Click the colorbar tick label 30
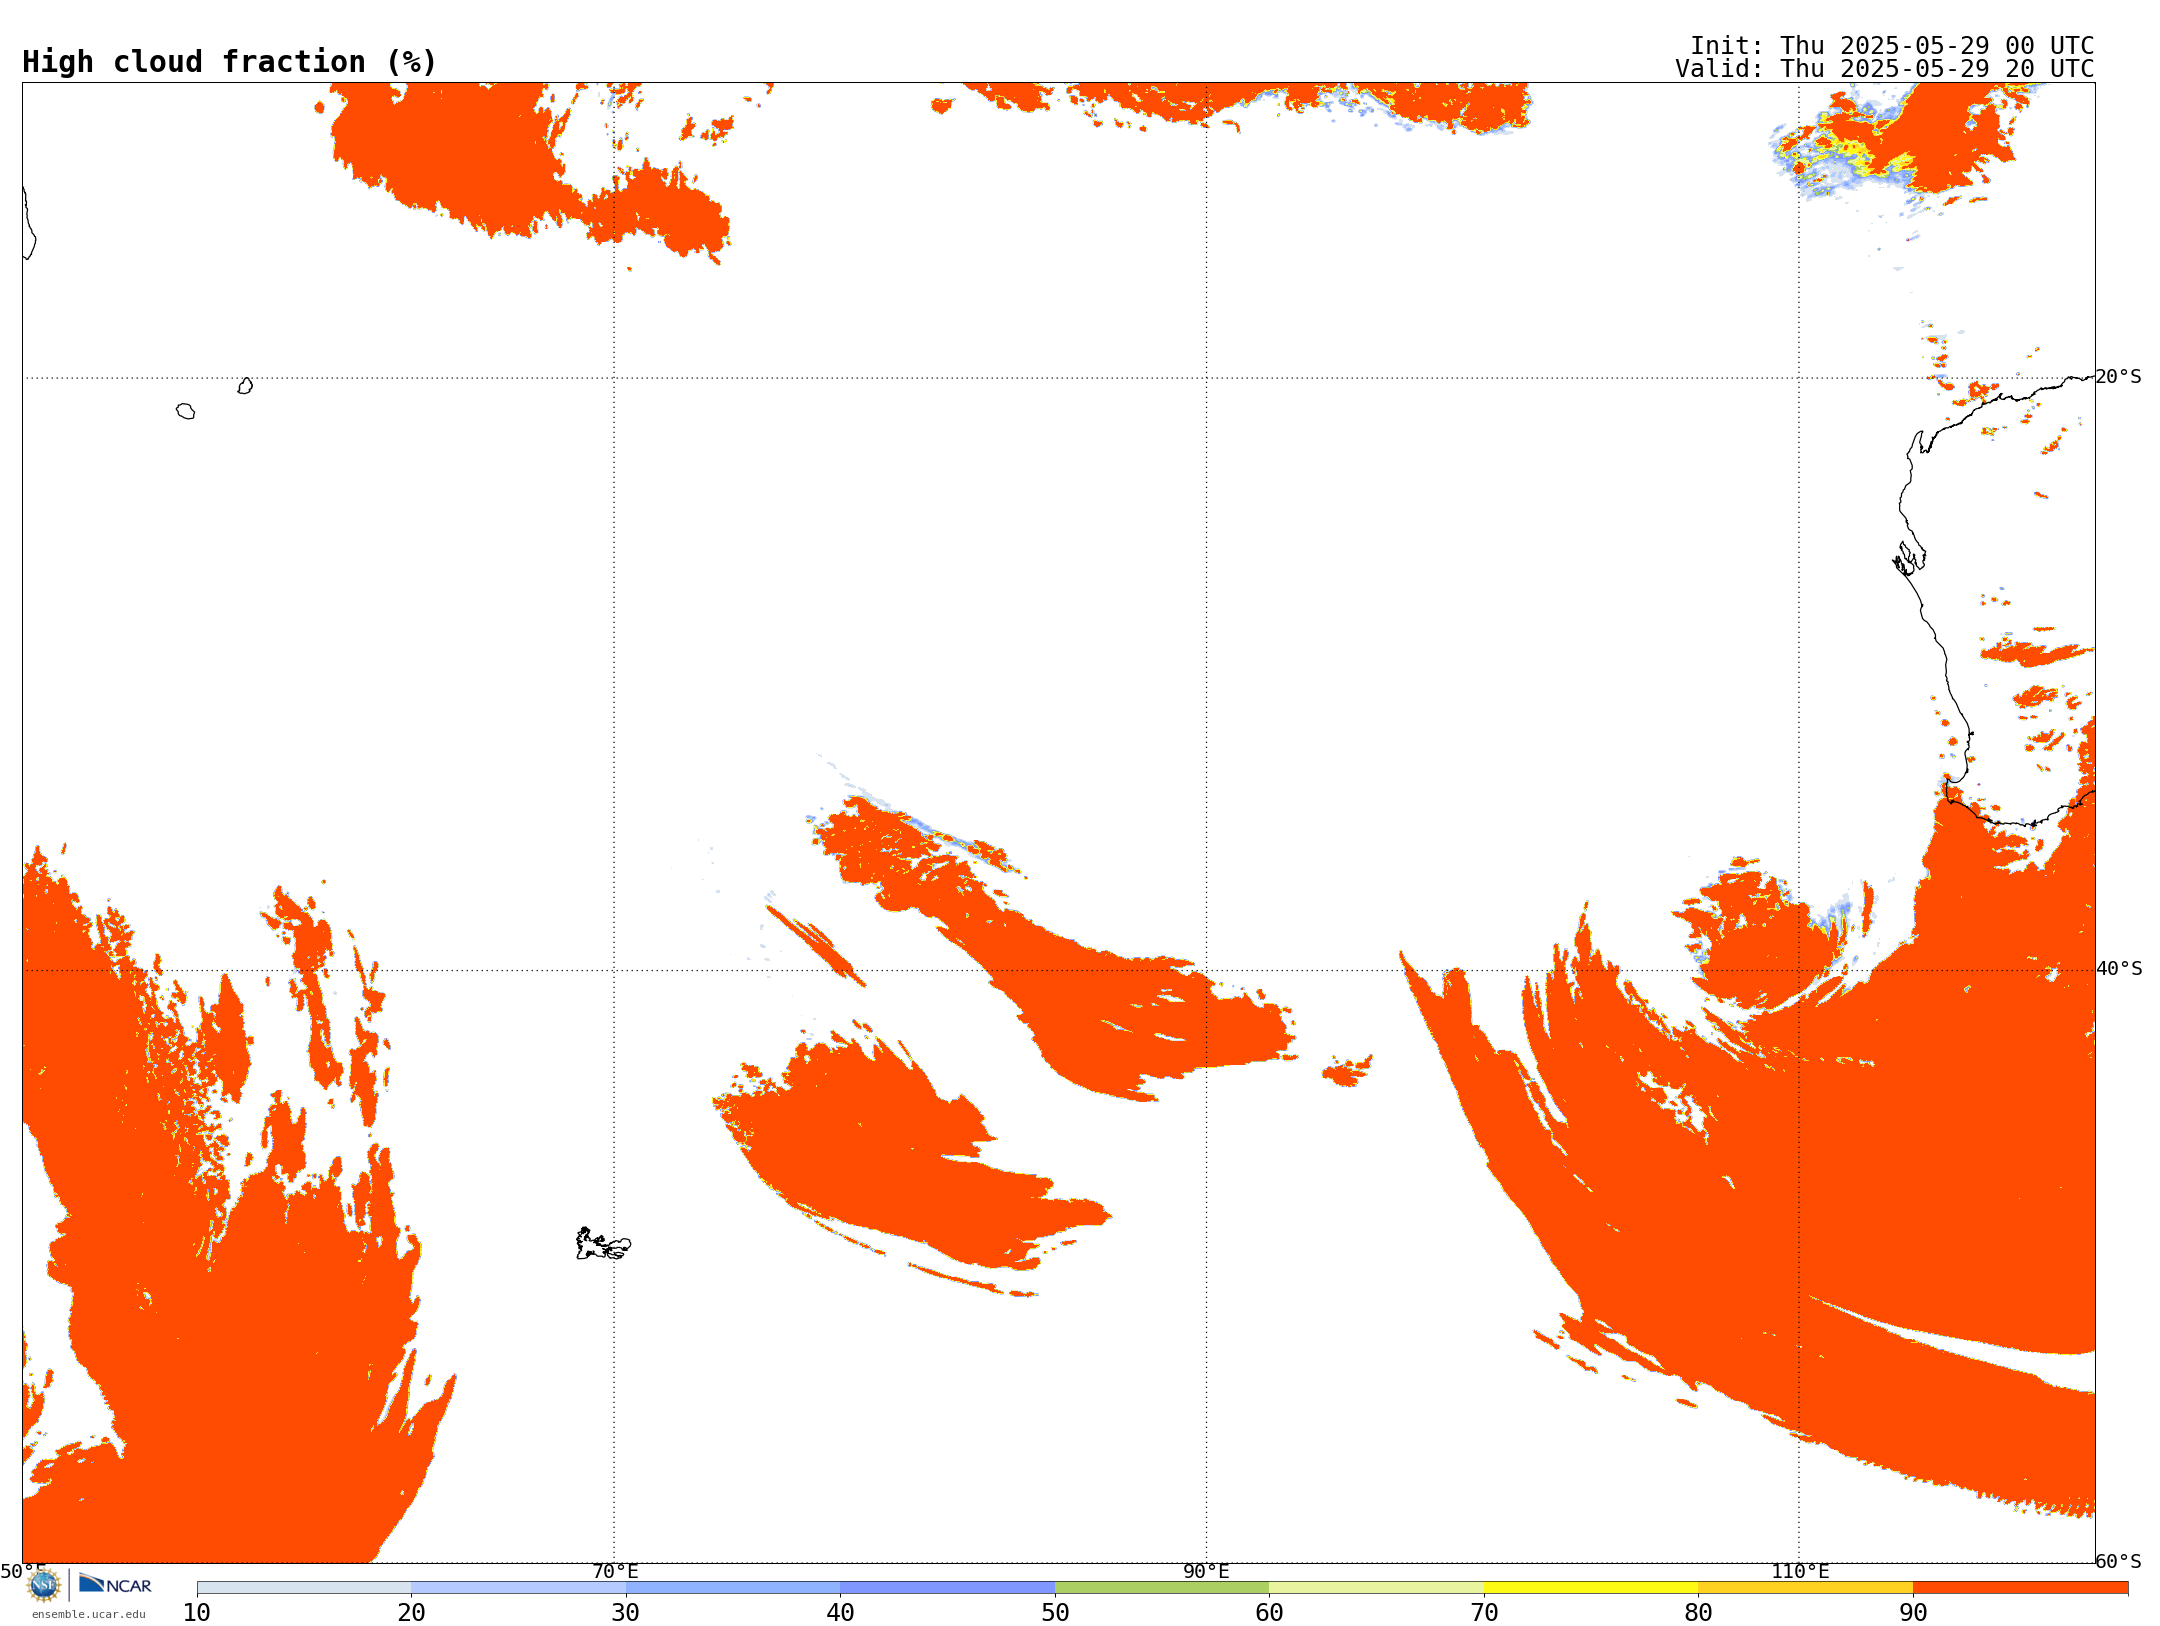The image size is (2160, 1626). pos(626,1612)
